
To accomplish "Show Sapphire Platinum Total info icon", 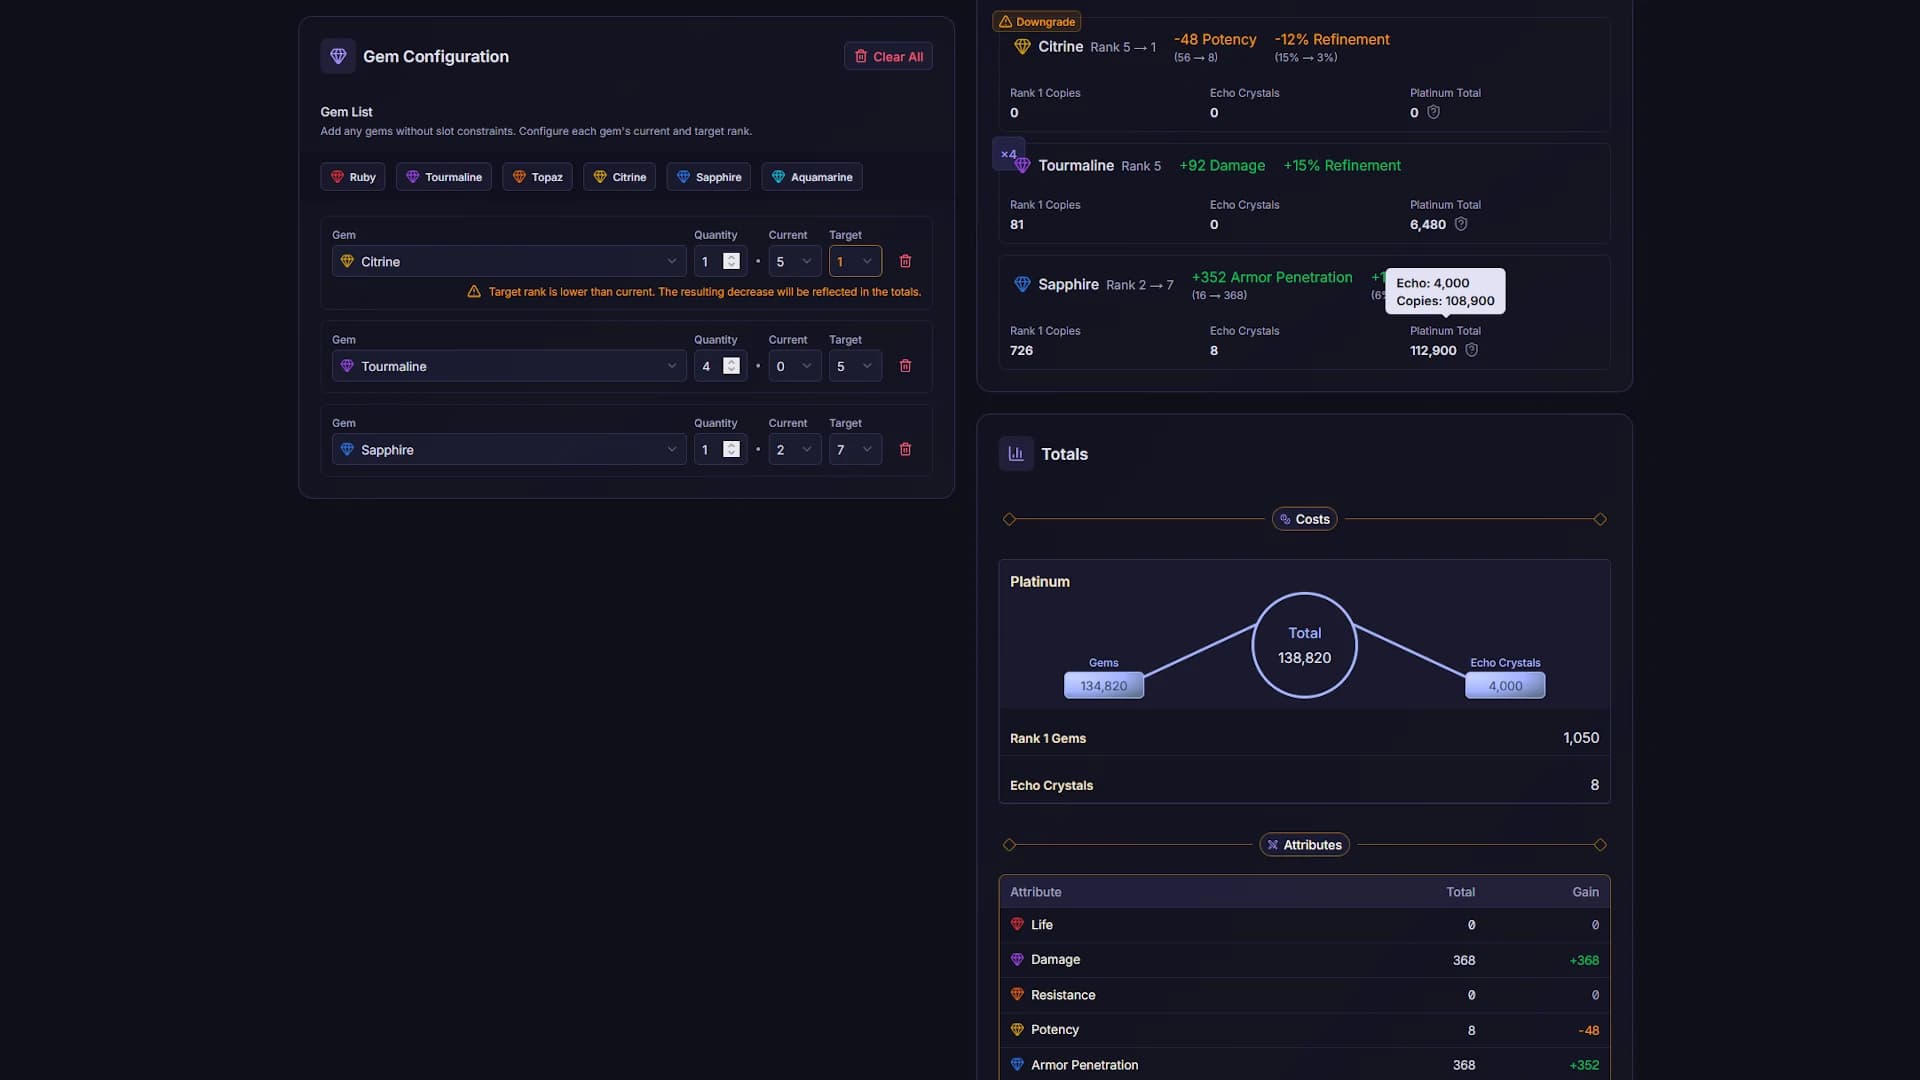I will click(x=1471, y=350).
